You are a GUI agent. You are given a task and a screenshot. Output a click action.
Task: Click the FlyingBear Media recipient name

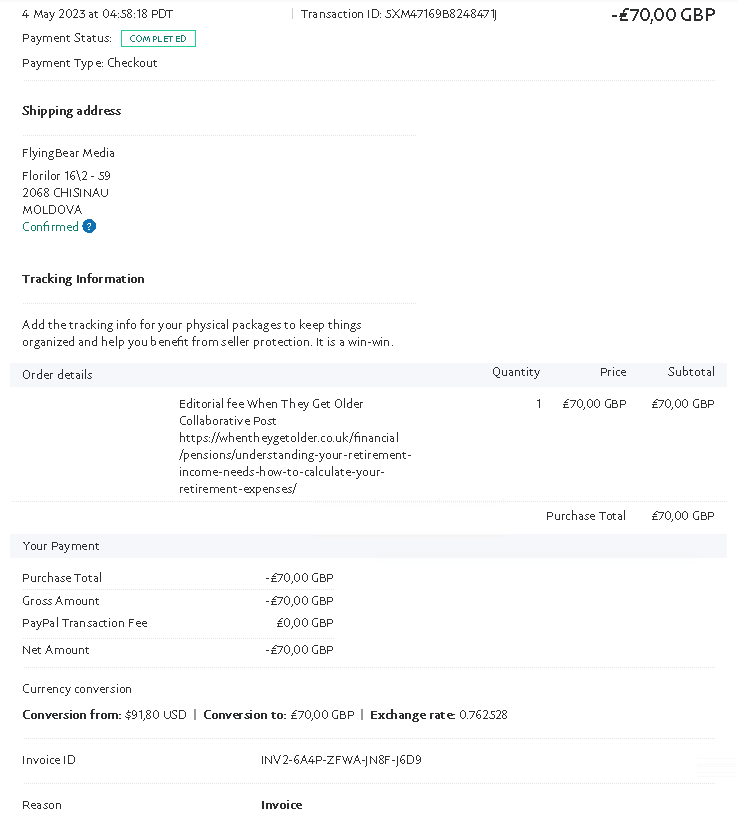68,153
